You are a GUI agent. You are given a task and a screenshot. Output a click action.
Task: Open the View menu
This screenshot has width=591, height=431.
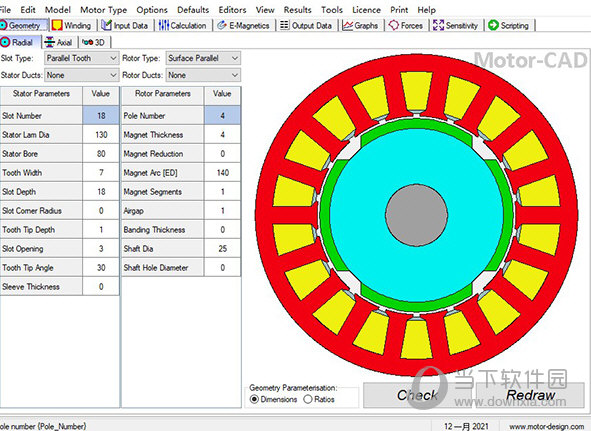[265, 10]
